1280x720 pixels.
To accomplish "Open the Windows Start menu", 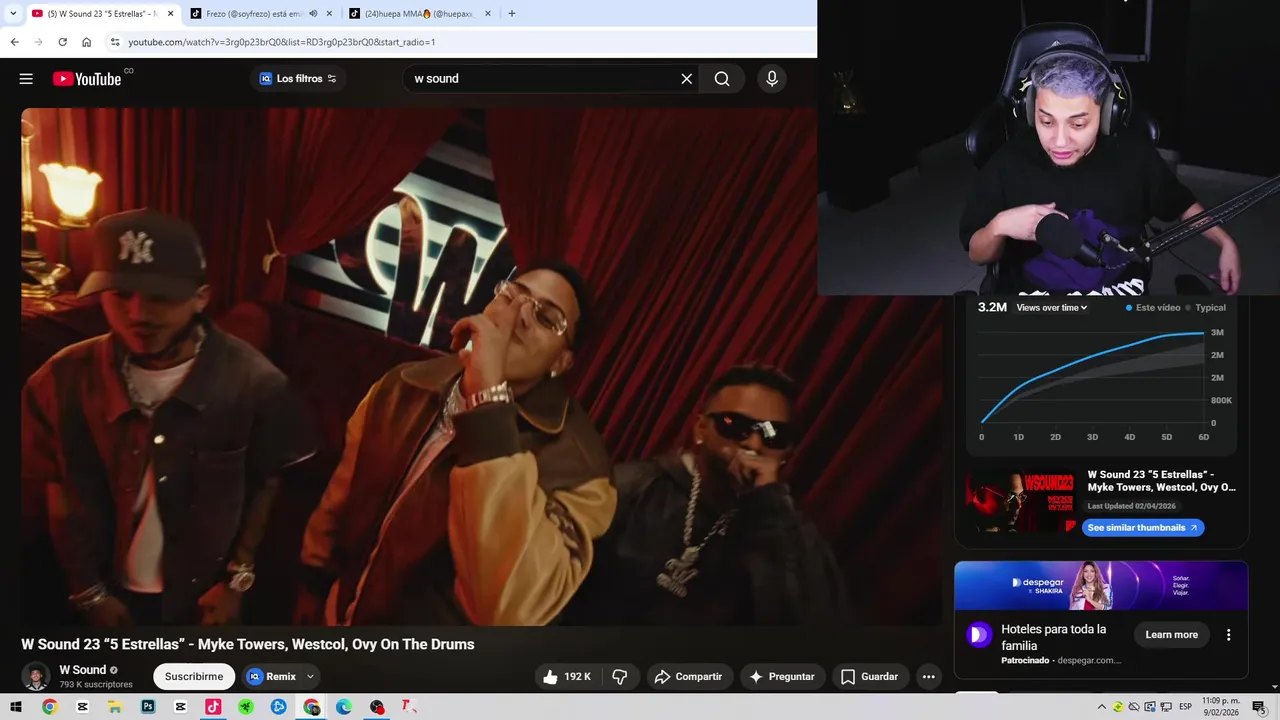I will pyautogui.click(x=16, y=707).
